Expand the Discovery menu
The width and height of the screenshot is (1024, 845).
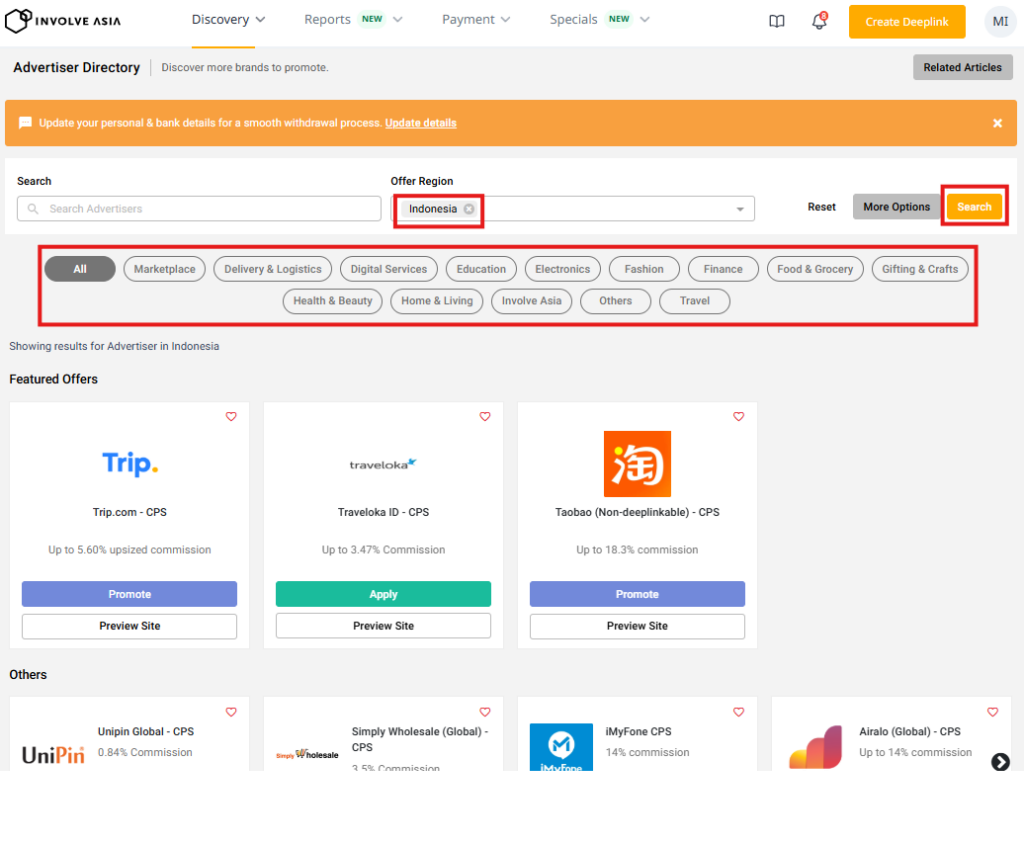tap(229, 20)
